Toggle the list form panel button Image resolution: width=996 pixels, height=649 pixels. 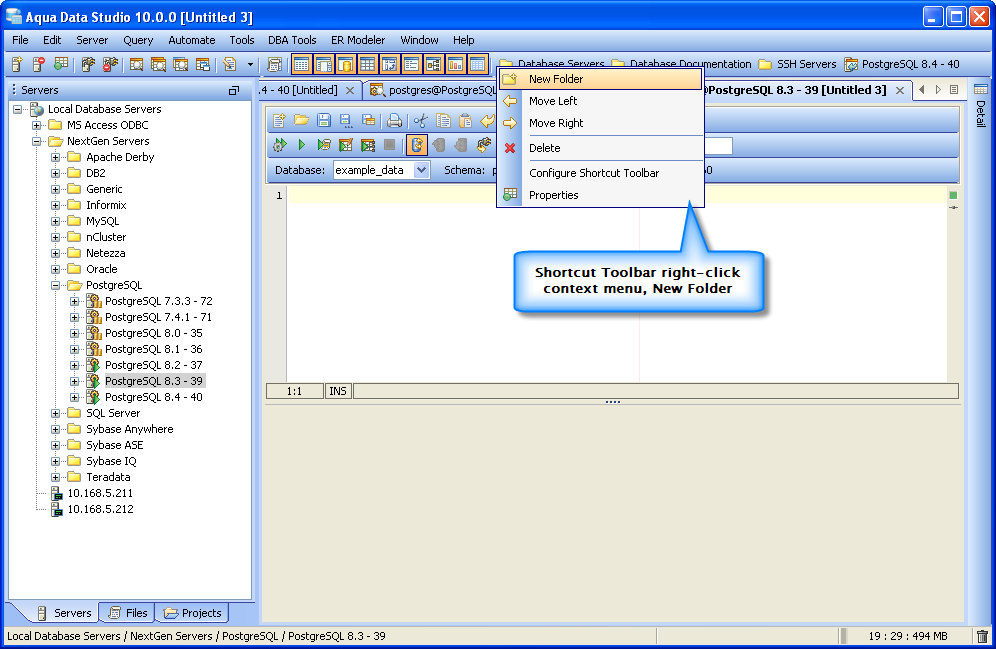pos(412,64)
